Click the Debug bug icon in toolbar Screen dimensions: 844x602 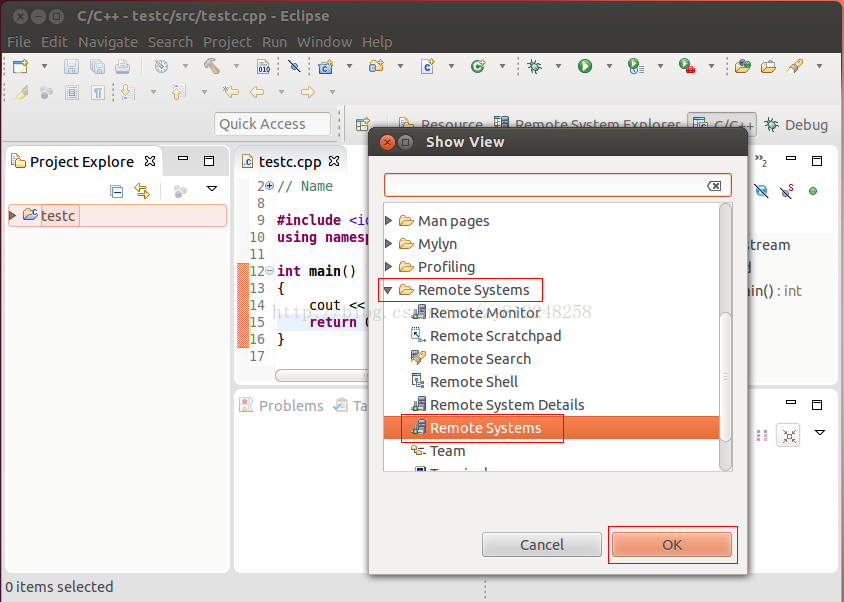click(x=535, y=66)
